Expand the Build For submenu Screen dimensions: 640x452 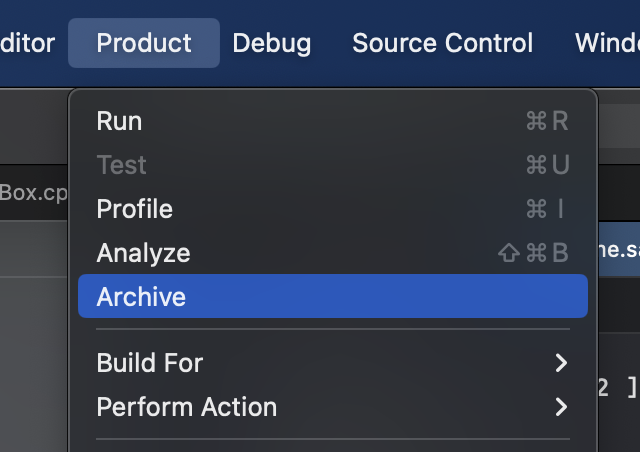(x=149, y=363)
